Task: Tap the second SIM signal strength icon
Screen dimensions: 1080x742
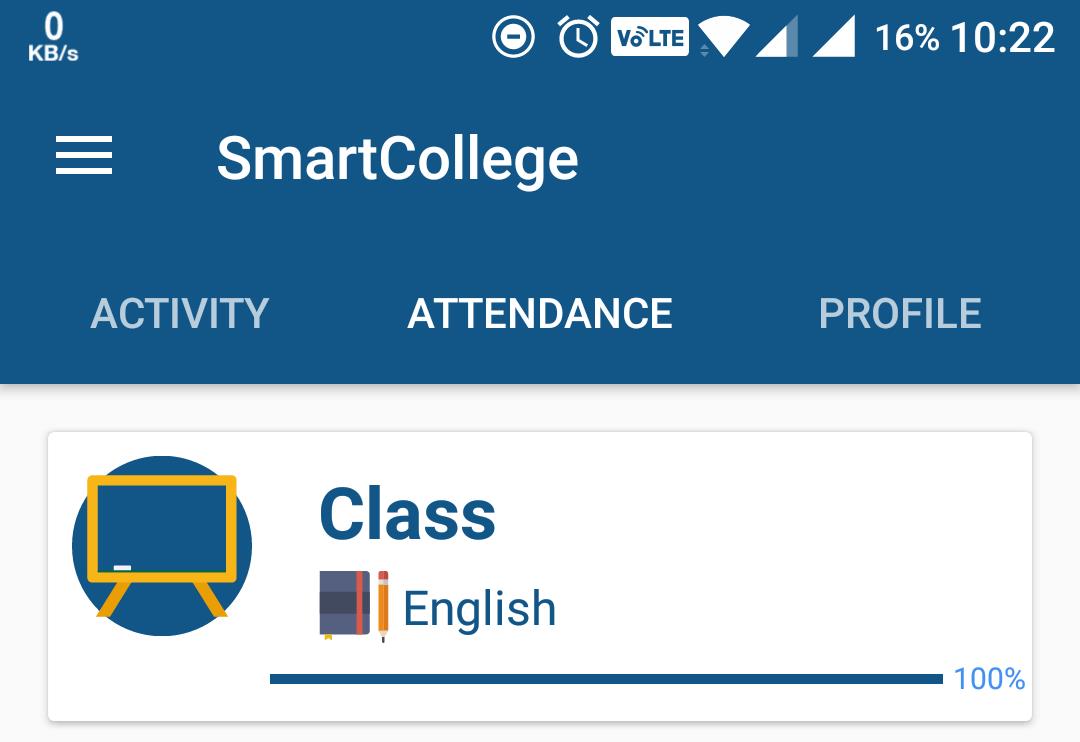Action: click(834, 37)
